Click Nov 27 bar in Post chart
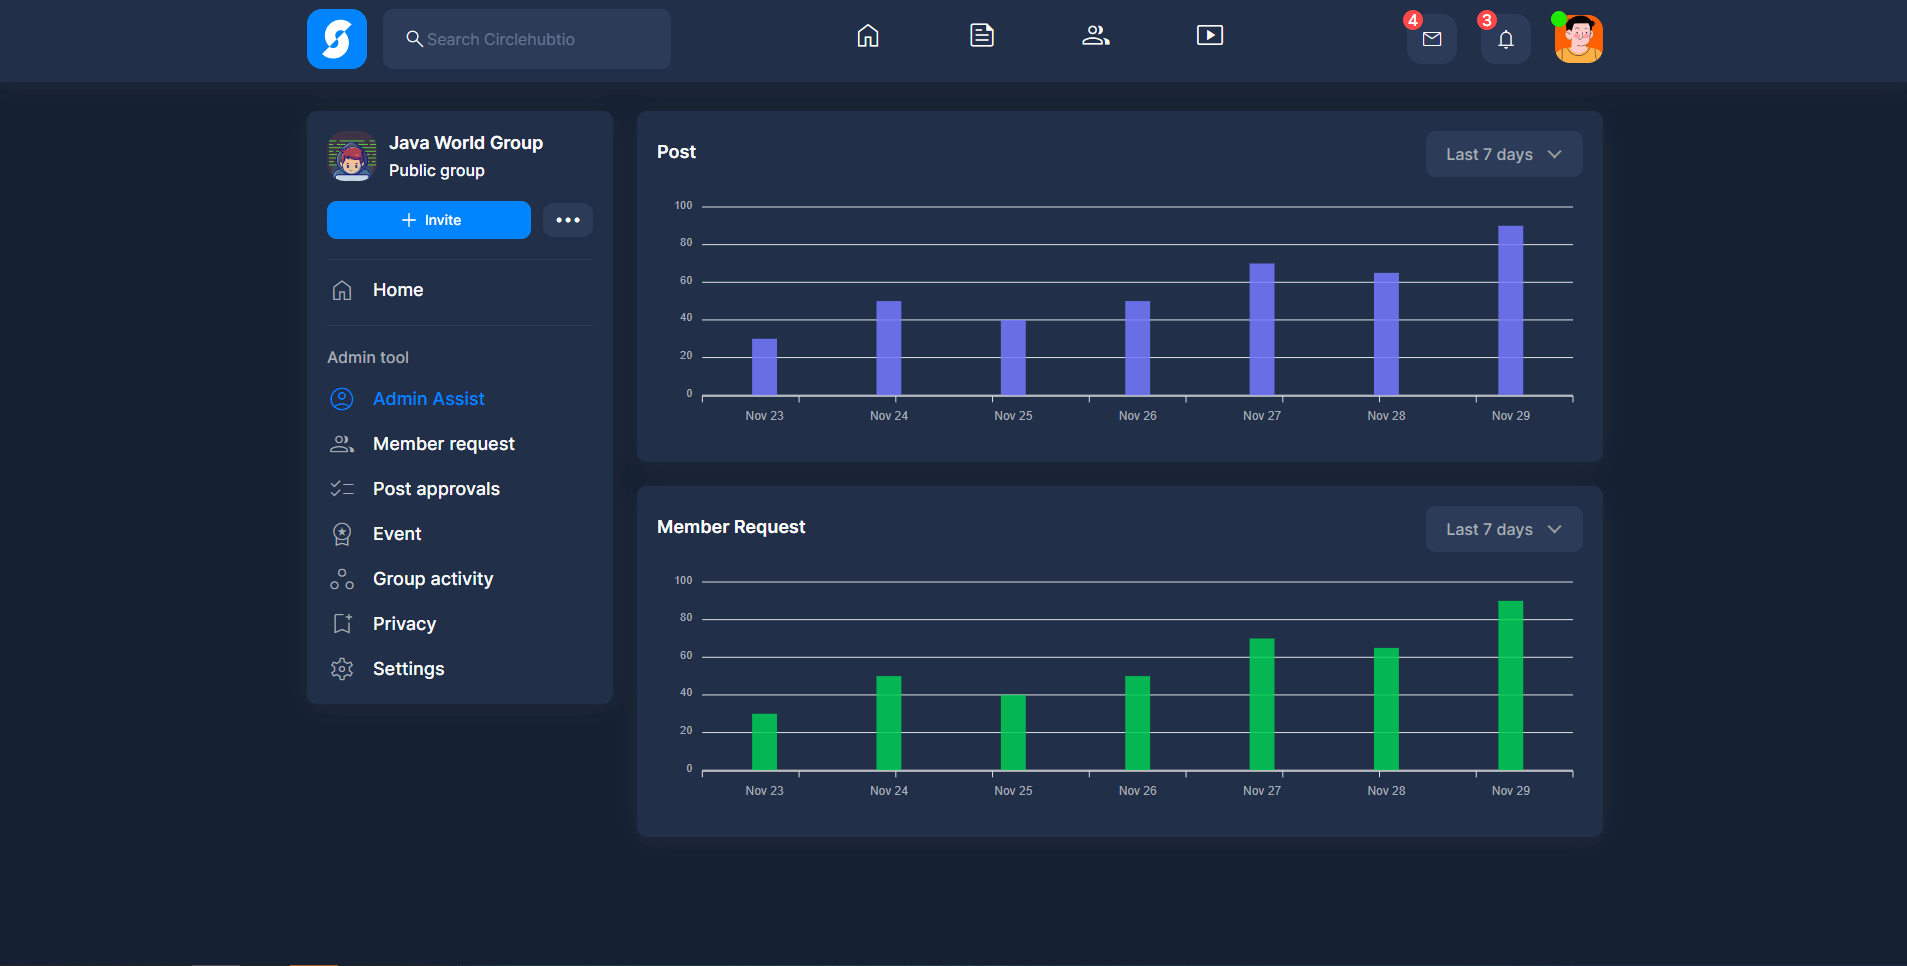Viewport: 1907px width, 966px height. coord(1262,330)
